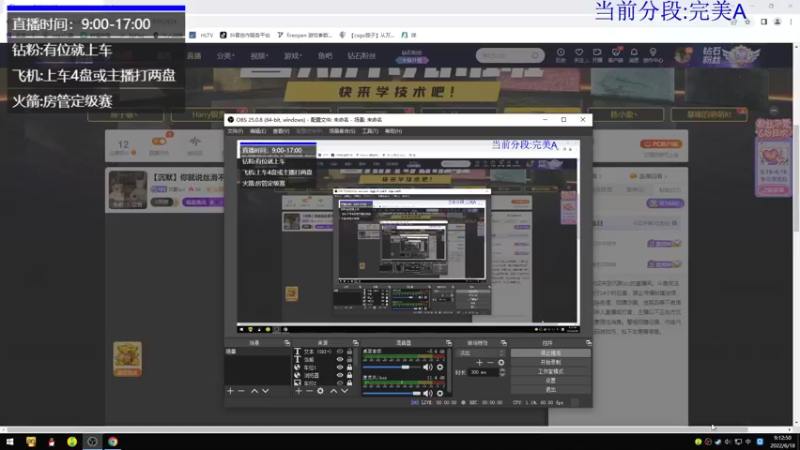Remove selected scene with minus icon

(x=241, y=391)
